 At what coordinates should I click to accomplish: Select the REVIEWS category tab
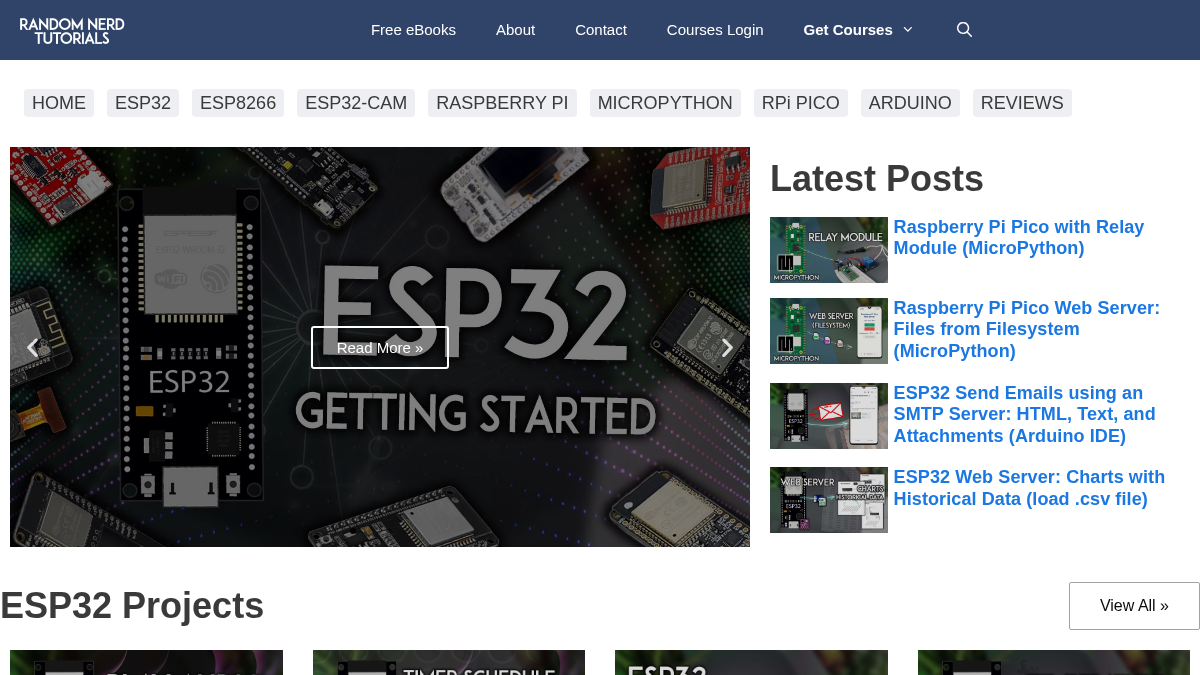1022,103
